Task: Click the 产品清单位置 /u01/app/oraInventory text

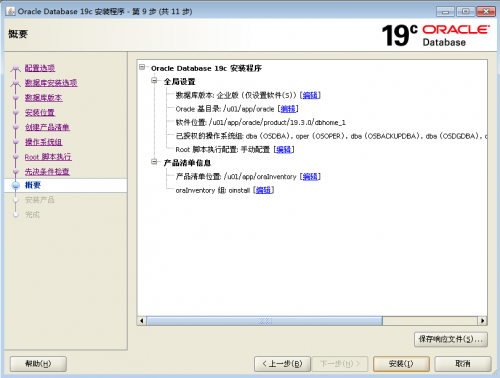Action: tap(236, 176)
